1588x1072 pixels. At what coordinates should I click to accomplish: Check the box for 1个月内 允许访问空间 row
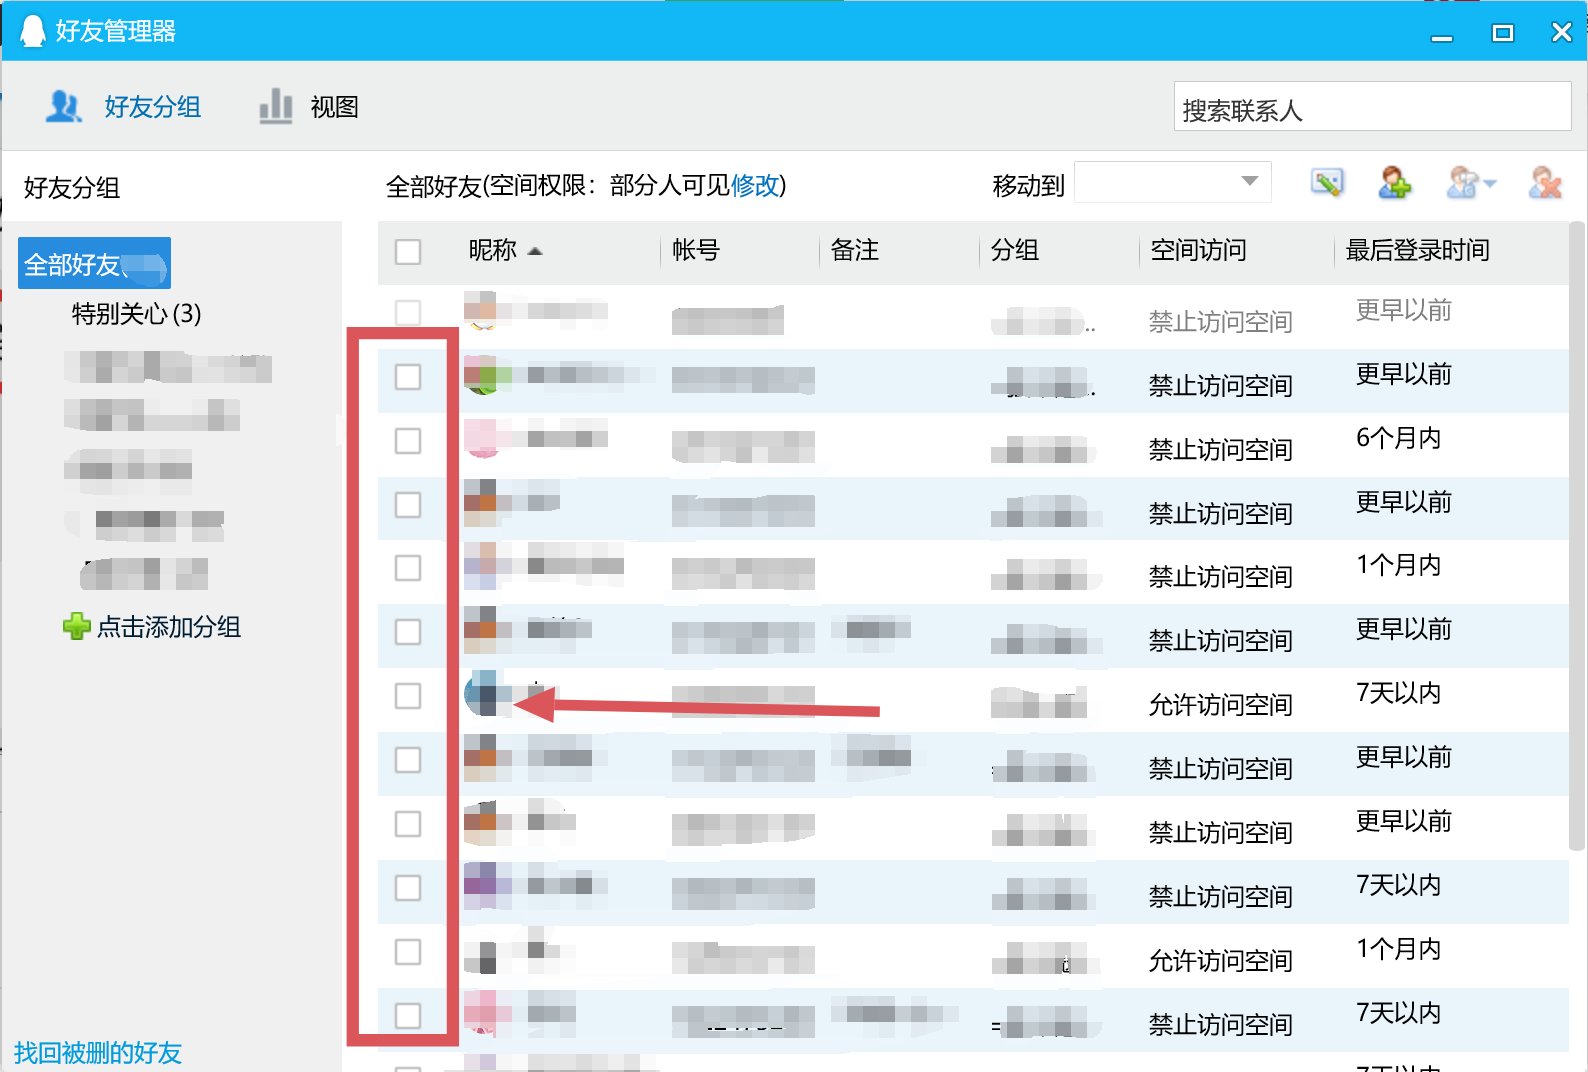(408, 952)
